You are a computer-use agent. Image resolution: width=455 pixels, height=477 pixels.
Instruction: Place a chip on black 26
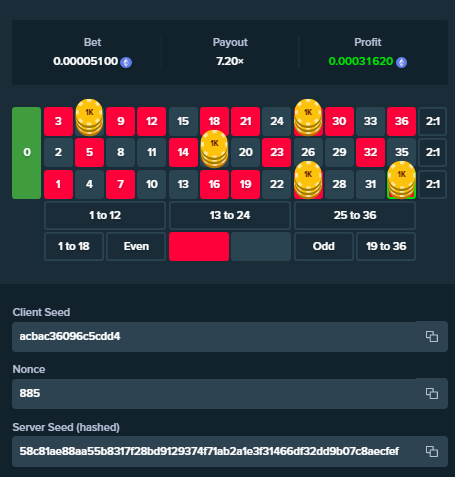pyautogui.click(x=308, y=152)
